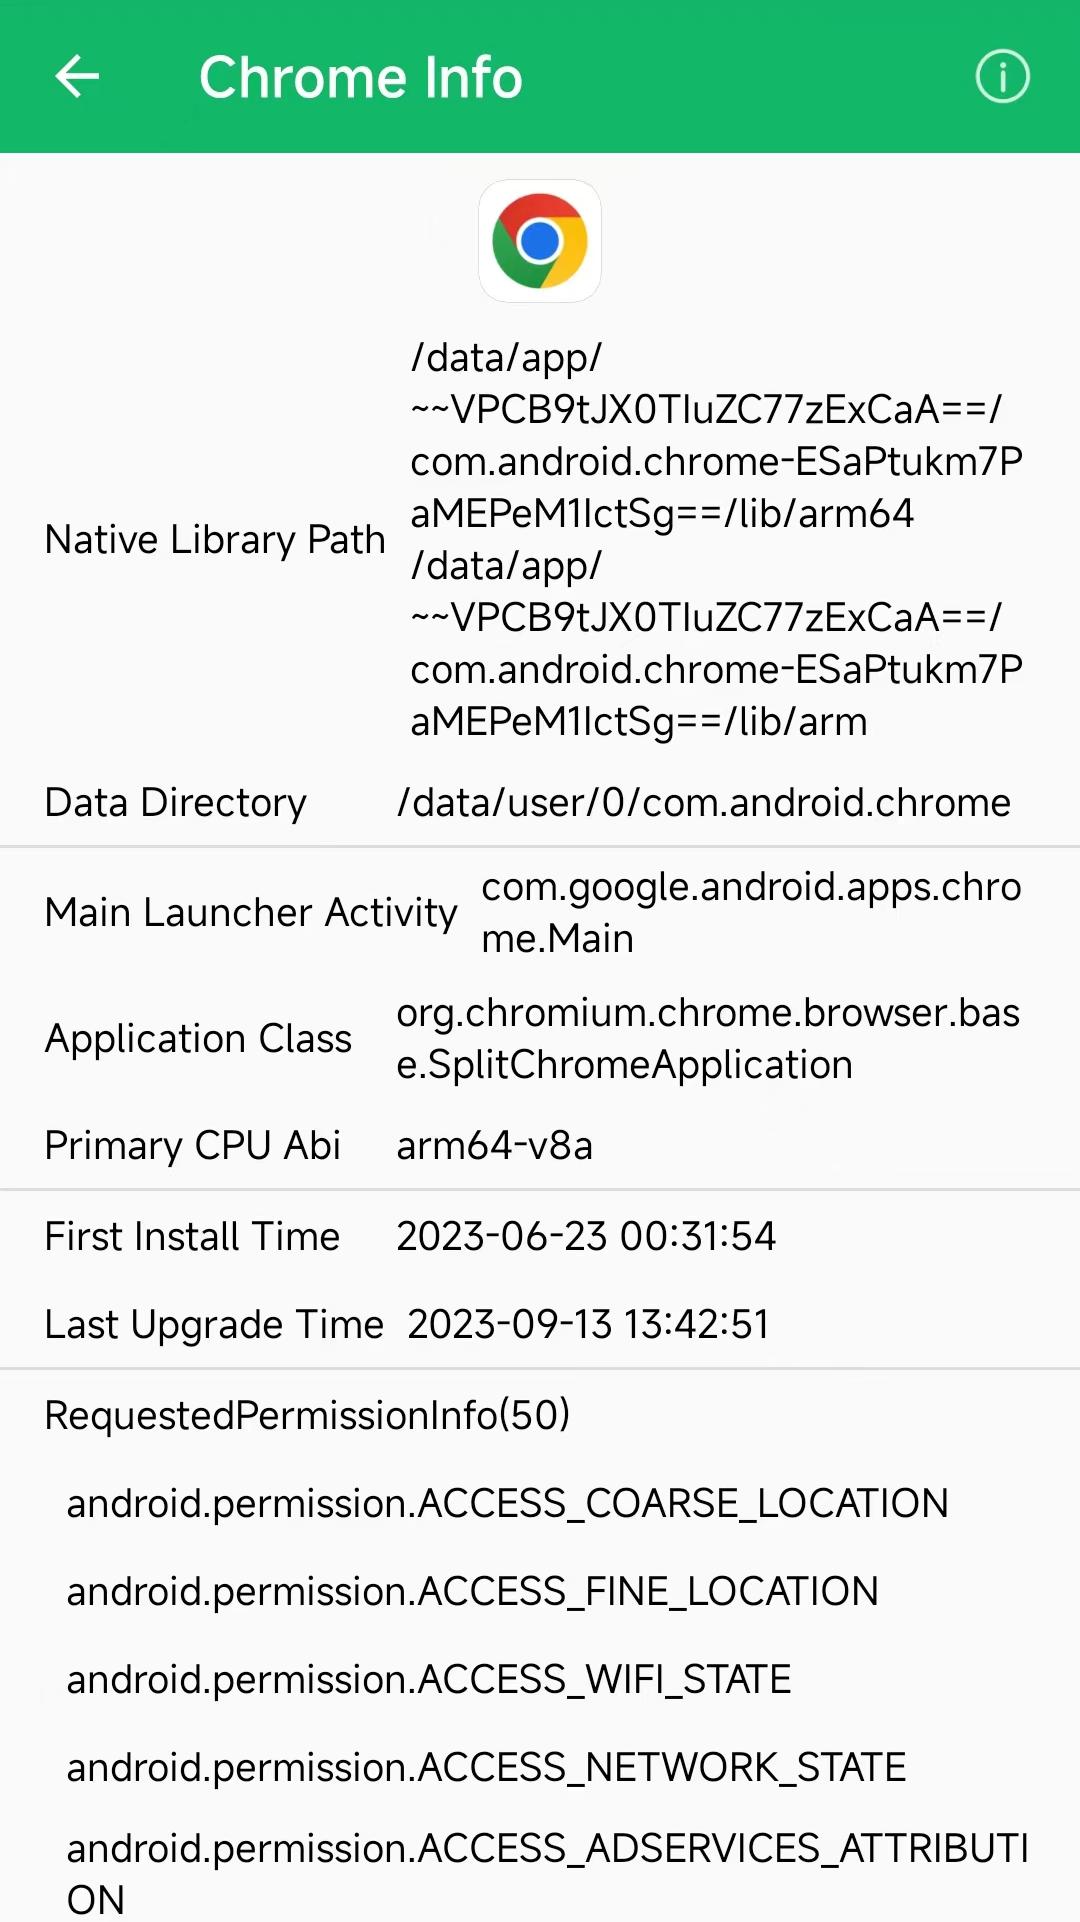1080x1922 pixels.
Task: Tap the Data Directory label
Action: [175, 803]
